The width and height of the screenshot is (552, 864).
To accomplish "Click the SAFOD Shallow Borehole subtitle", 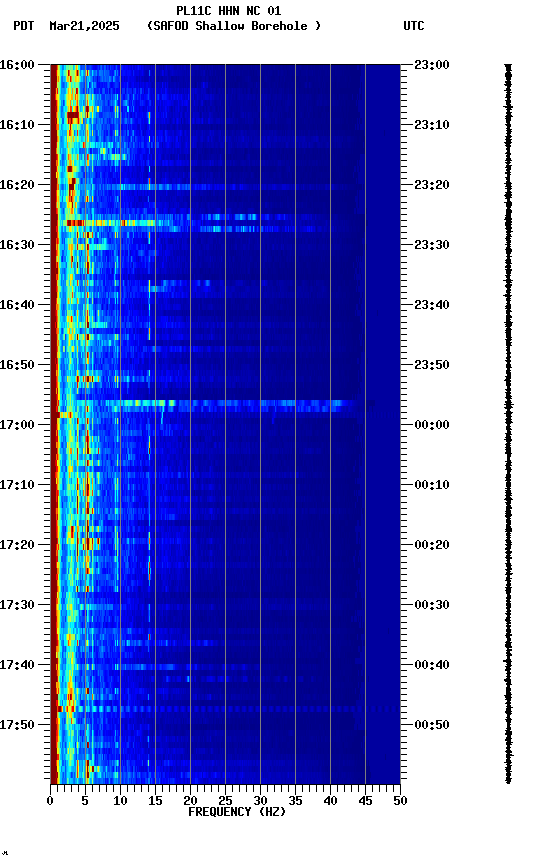I will (234, 26).
